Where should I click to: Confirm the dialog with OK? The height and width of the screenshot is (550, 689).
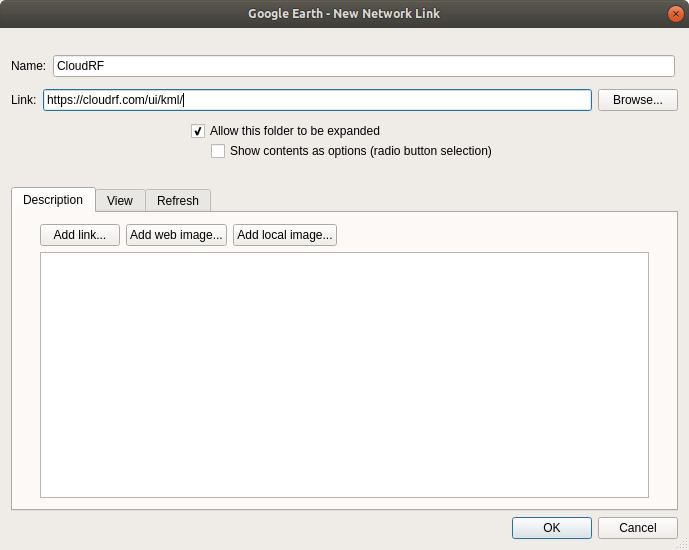pos(552,528)
